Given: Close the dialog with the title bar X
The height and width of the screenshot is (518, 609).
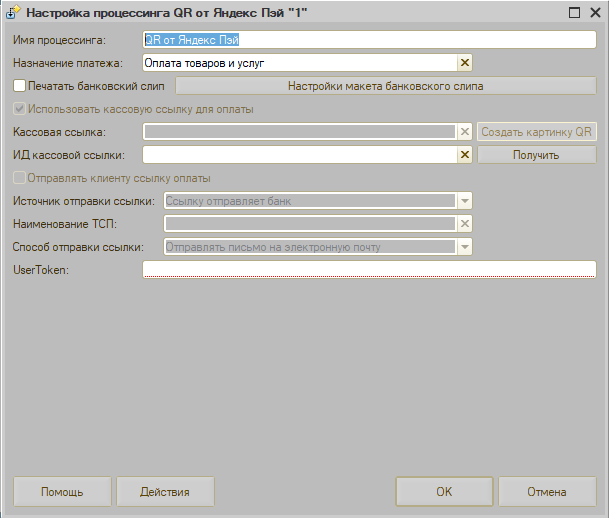Looking at the screenshot, I should pyautogui.click(x=593, y=13).
